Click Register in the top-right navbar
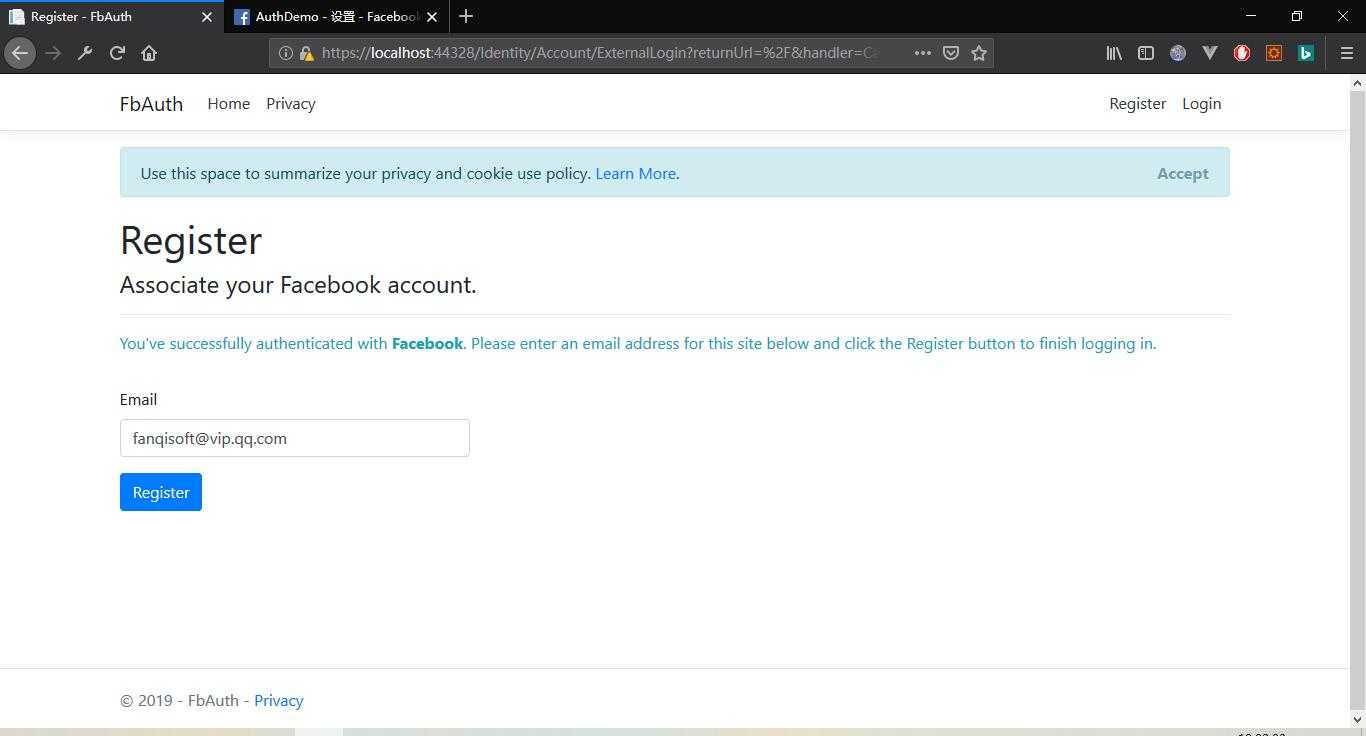The image size is (1366, 736). point(1138,104)
